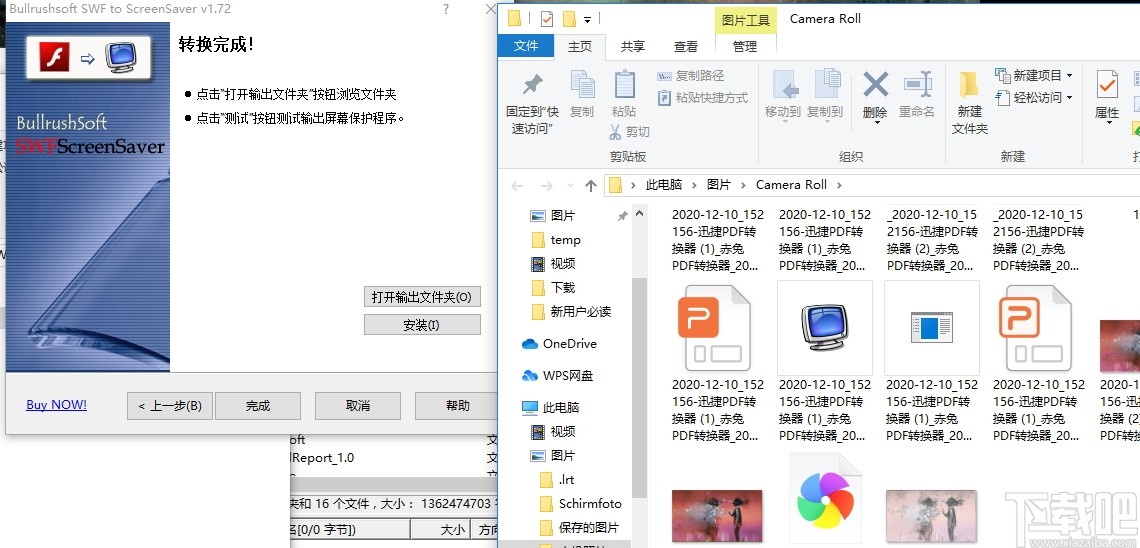The height and width of the screenshot is (548, 1140).
Task: Select 保存的图片 folder in navigation pane
Action: pyautogui.click(x=589, y=528)
